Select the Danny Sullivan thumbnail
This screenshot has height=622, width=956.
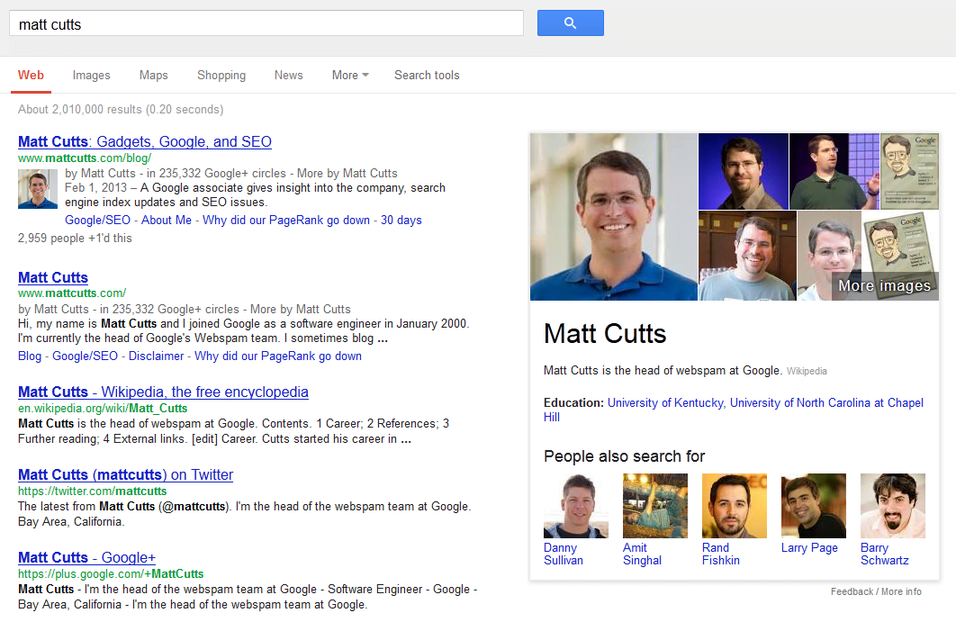coord(576,505)
